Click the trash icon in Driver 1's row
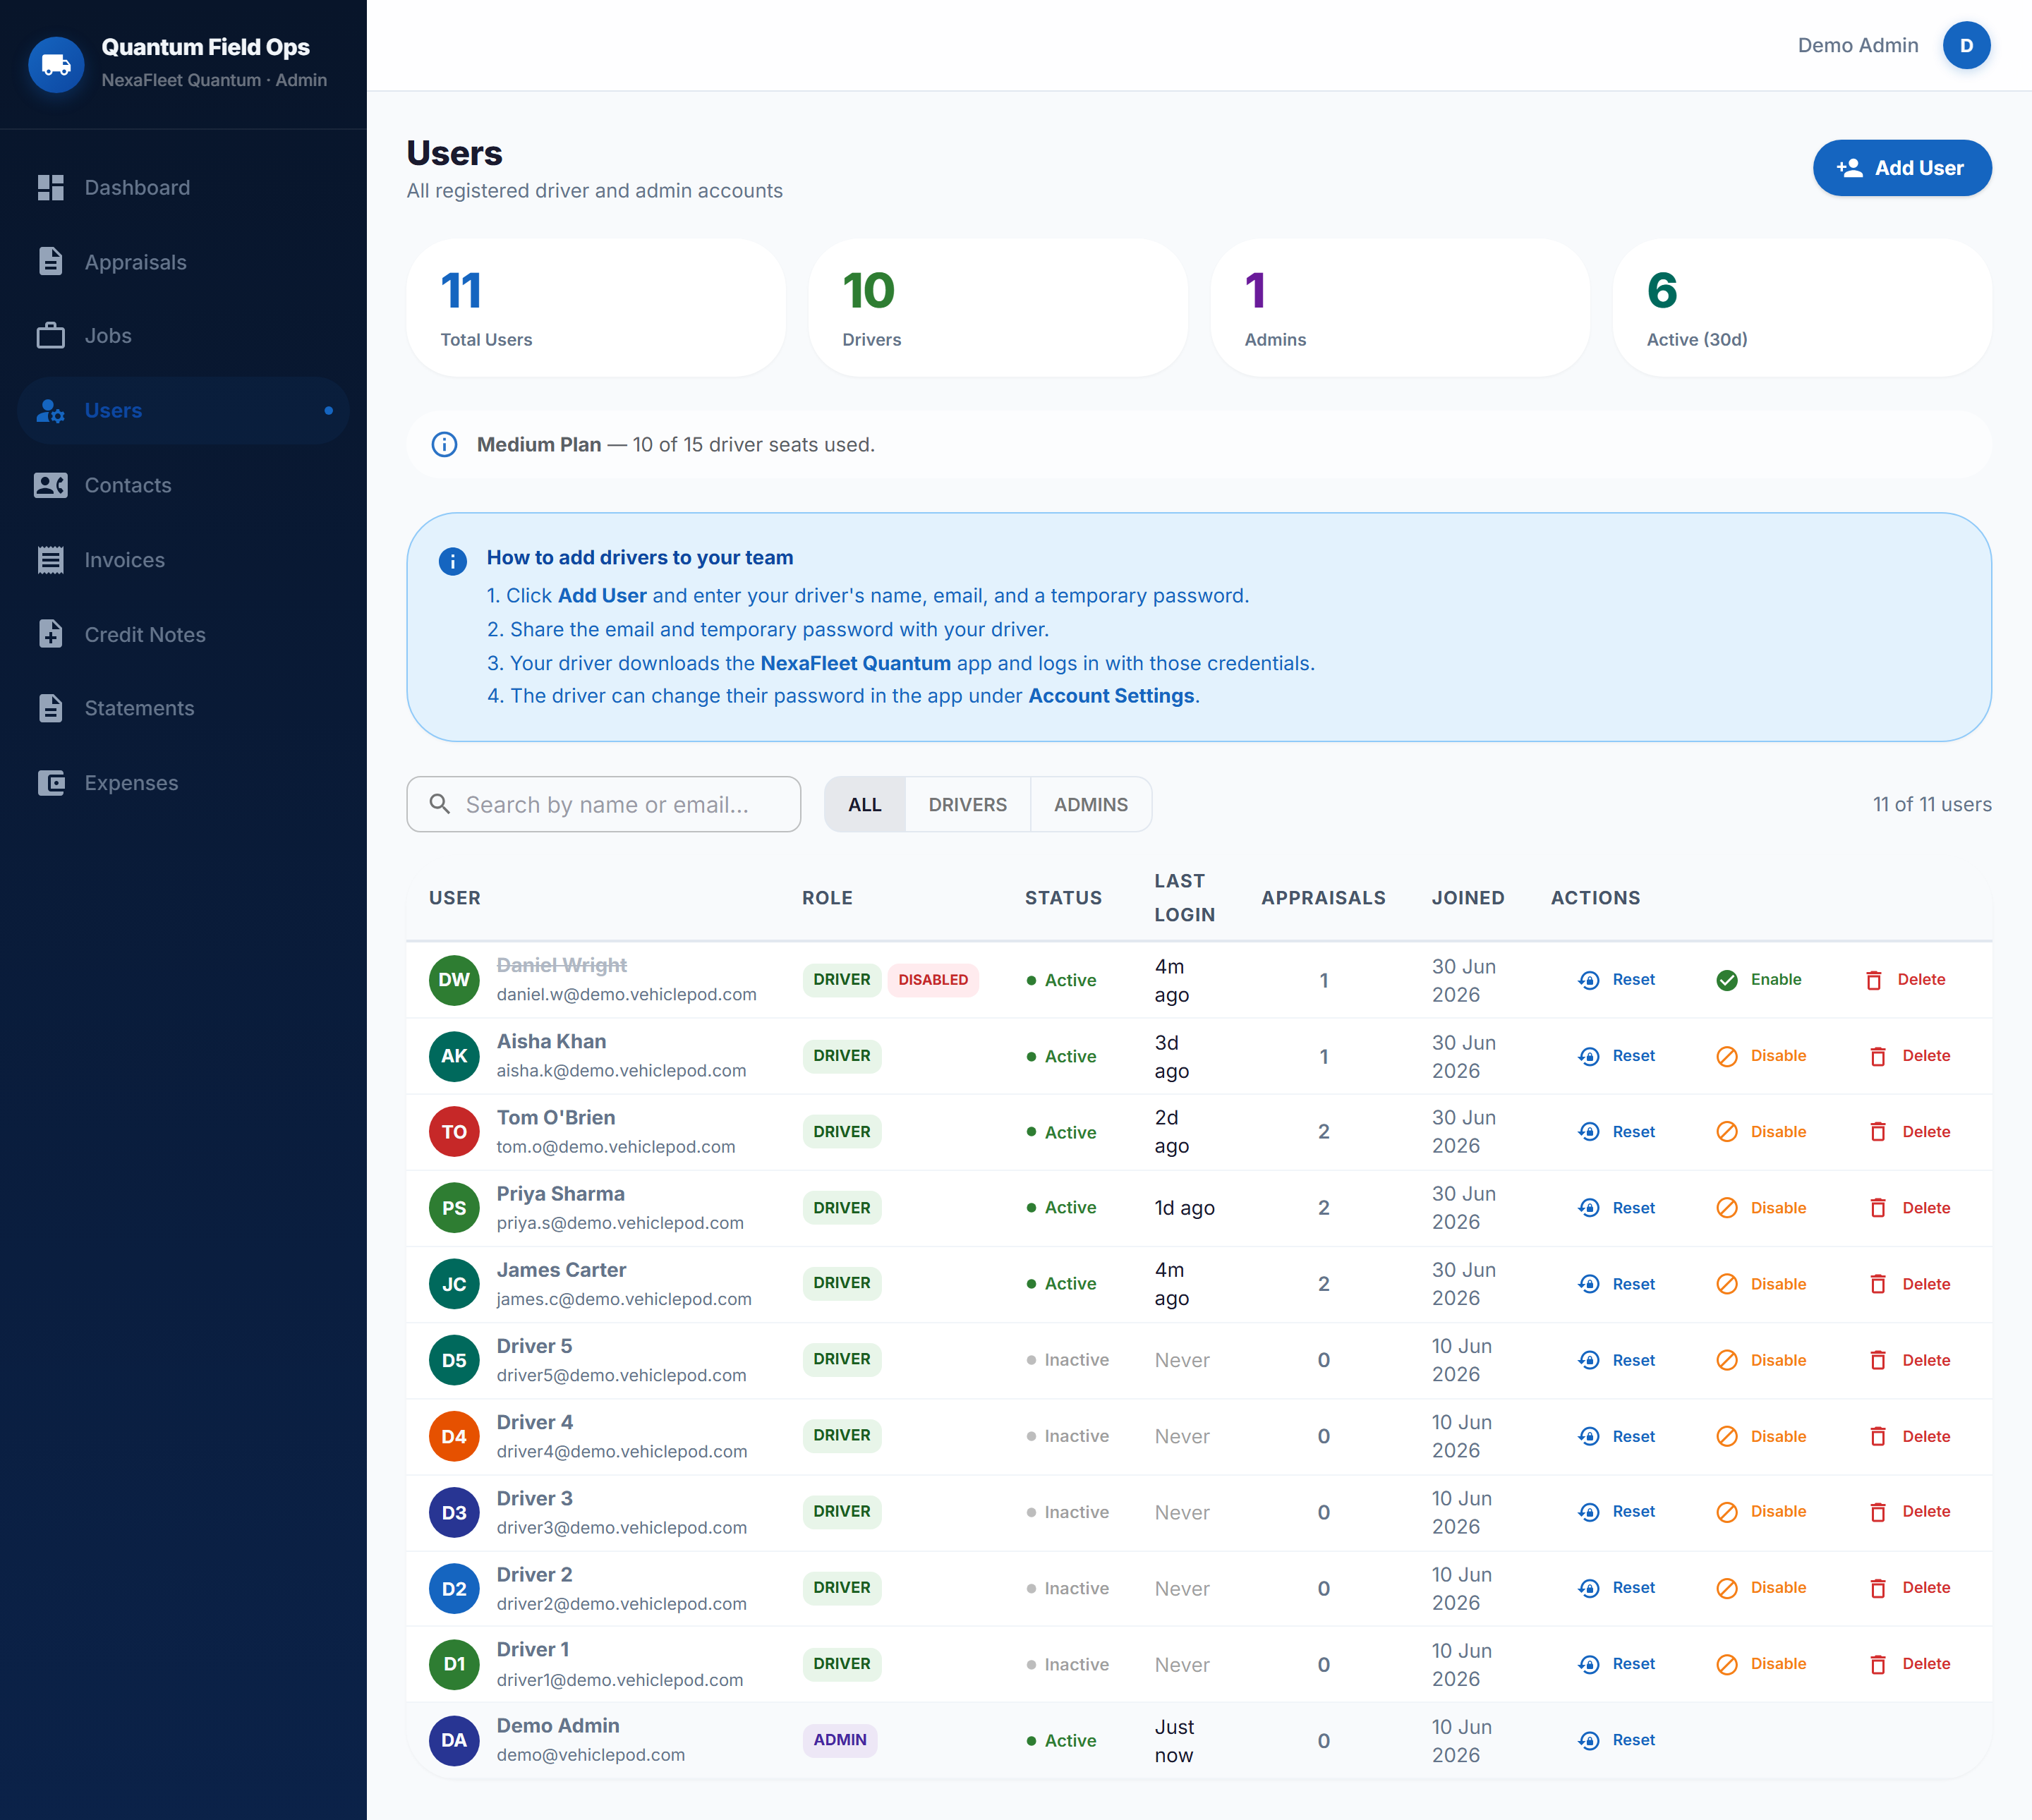Viewport: 2032px width, 1820px height. point(1878,1664)
